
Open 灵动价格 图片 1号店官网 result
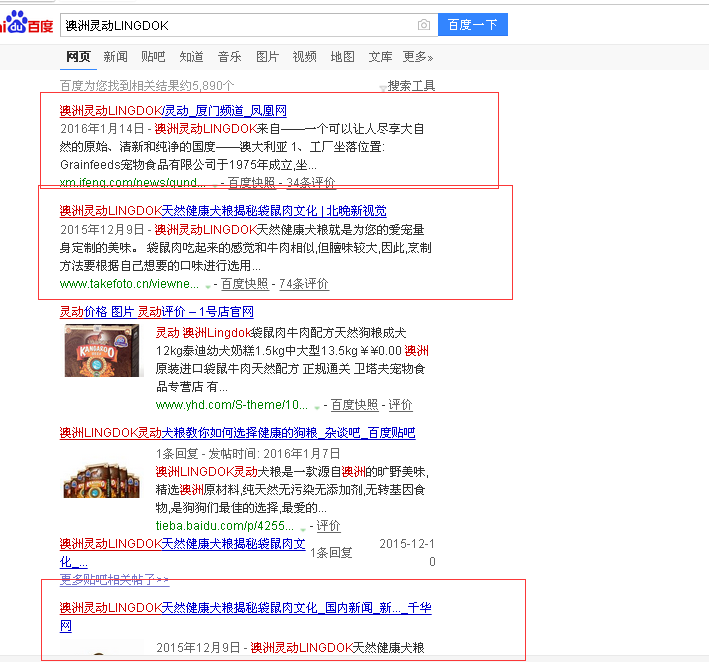tap(156, 312)
